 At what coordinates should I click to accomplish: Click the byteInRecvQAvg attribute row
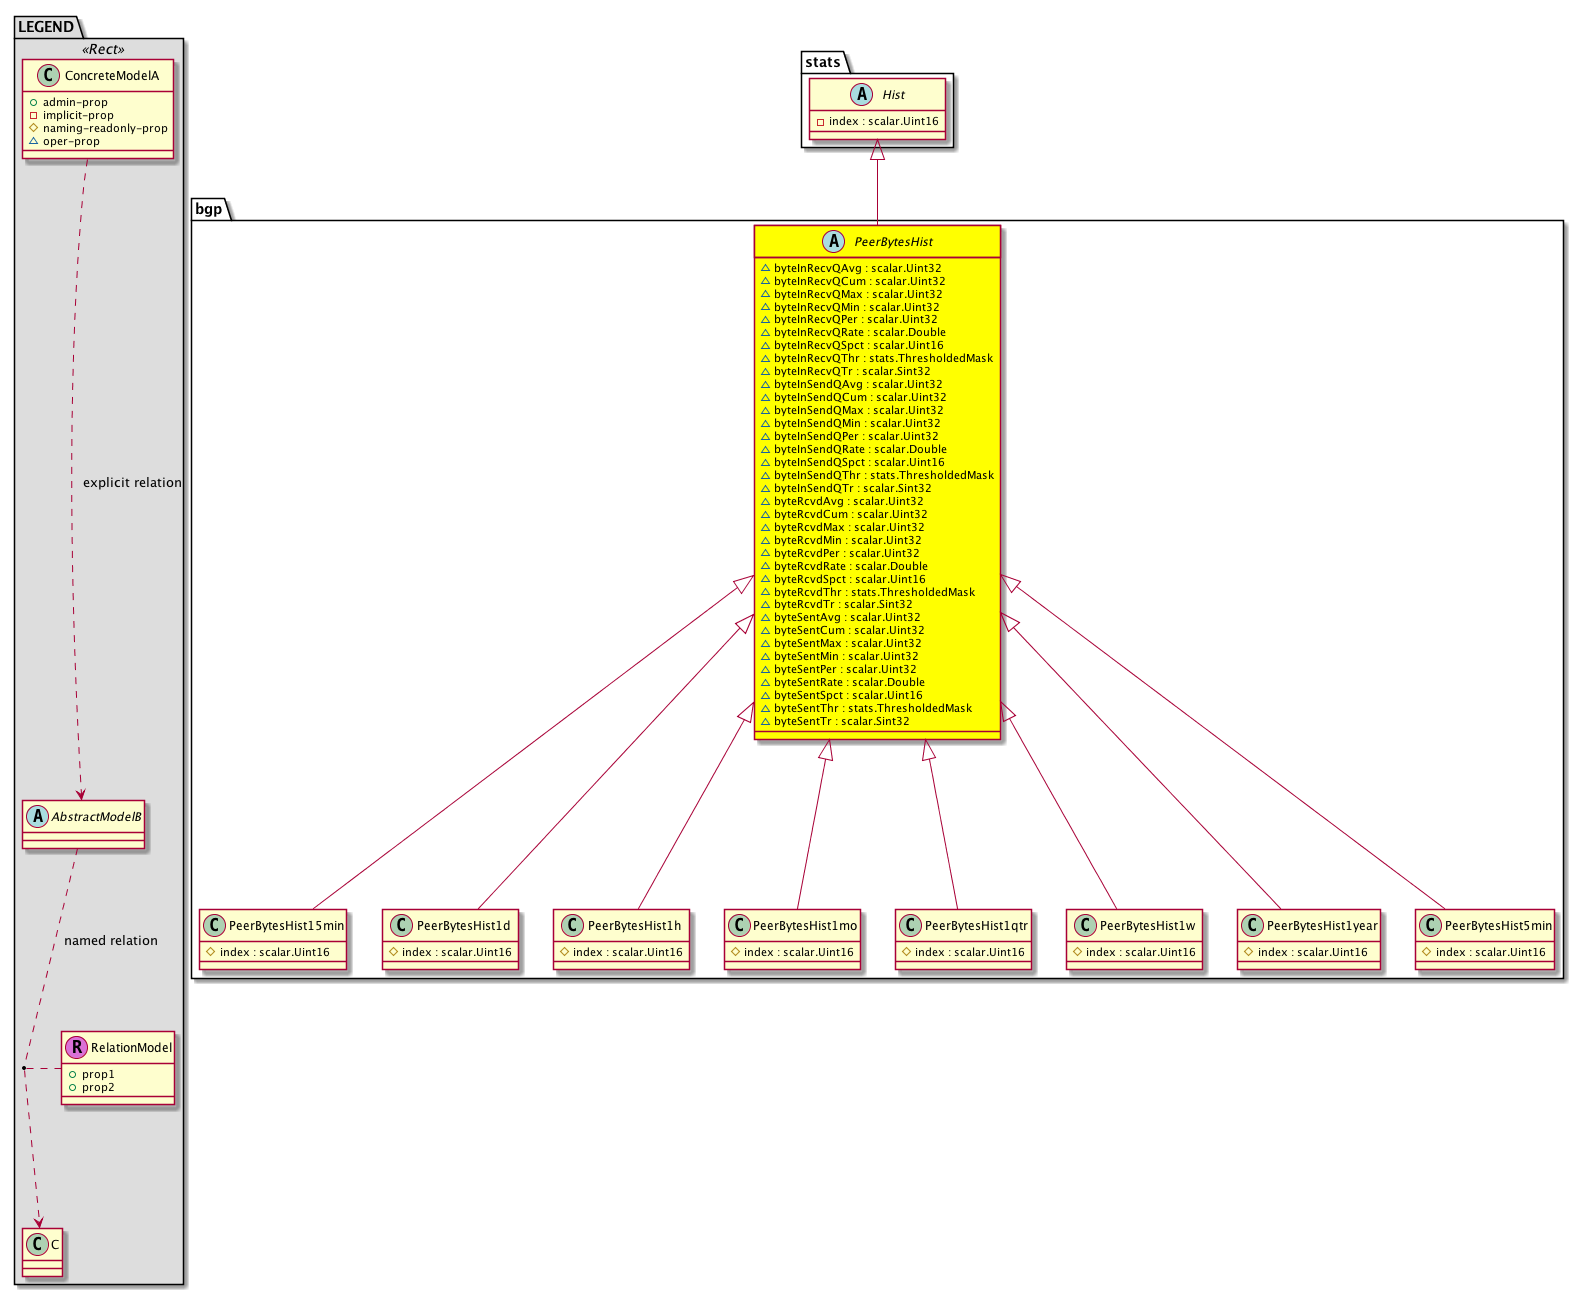click(x=857, y=268)
